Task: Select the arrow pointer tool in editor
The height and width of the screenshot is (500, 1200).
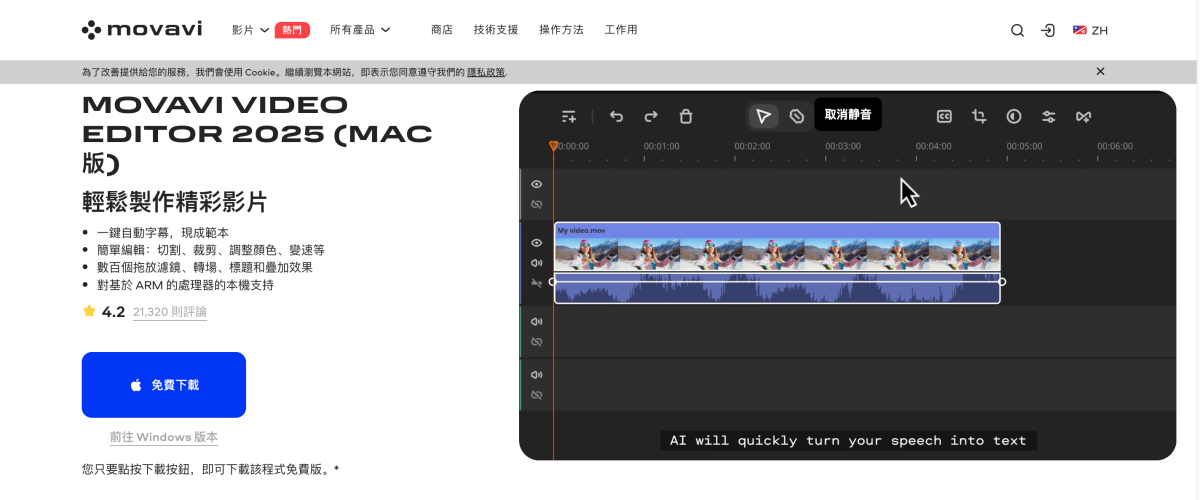Action: pyautogui.click(x=763, y=116)
